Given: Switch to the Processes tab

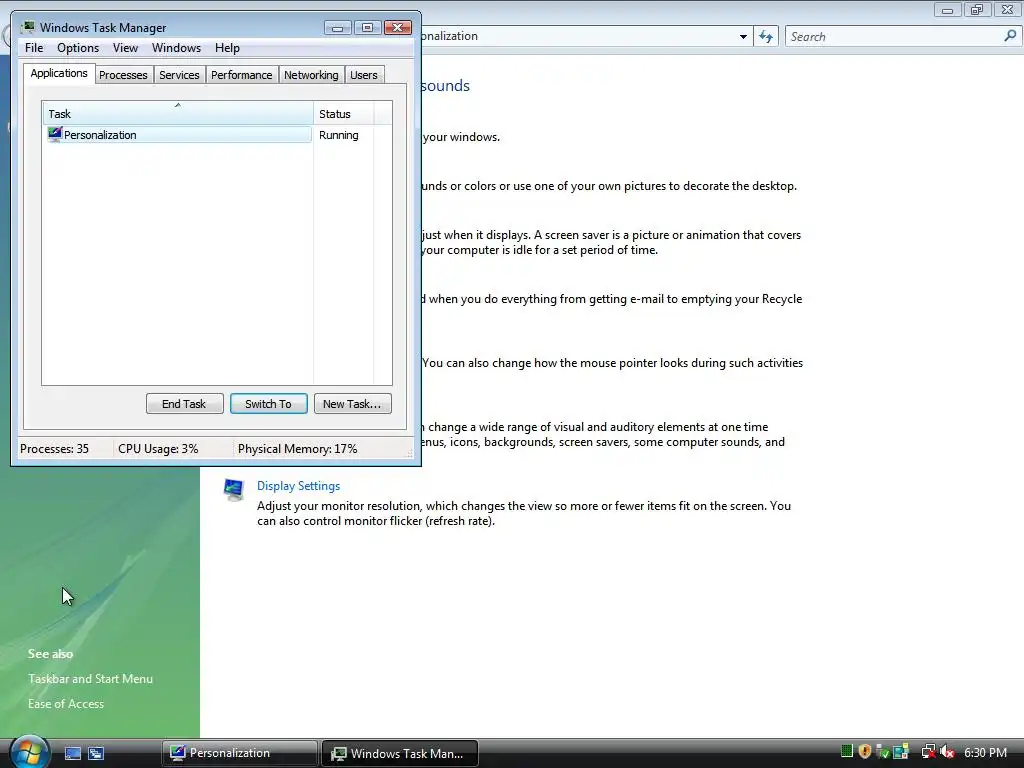Looking at the screenshot, I should tap(123, 75).
